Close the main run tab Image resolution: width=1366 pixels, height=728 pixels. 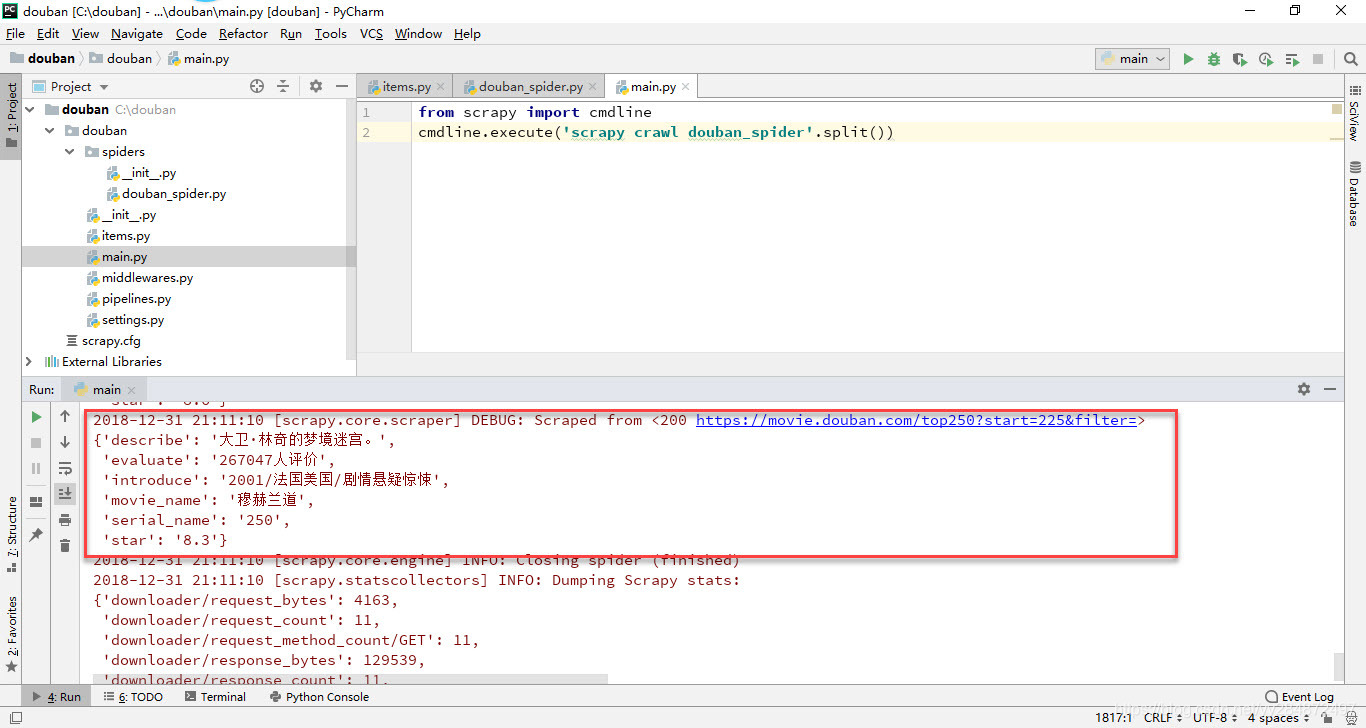[x=132, y=390]
